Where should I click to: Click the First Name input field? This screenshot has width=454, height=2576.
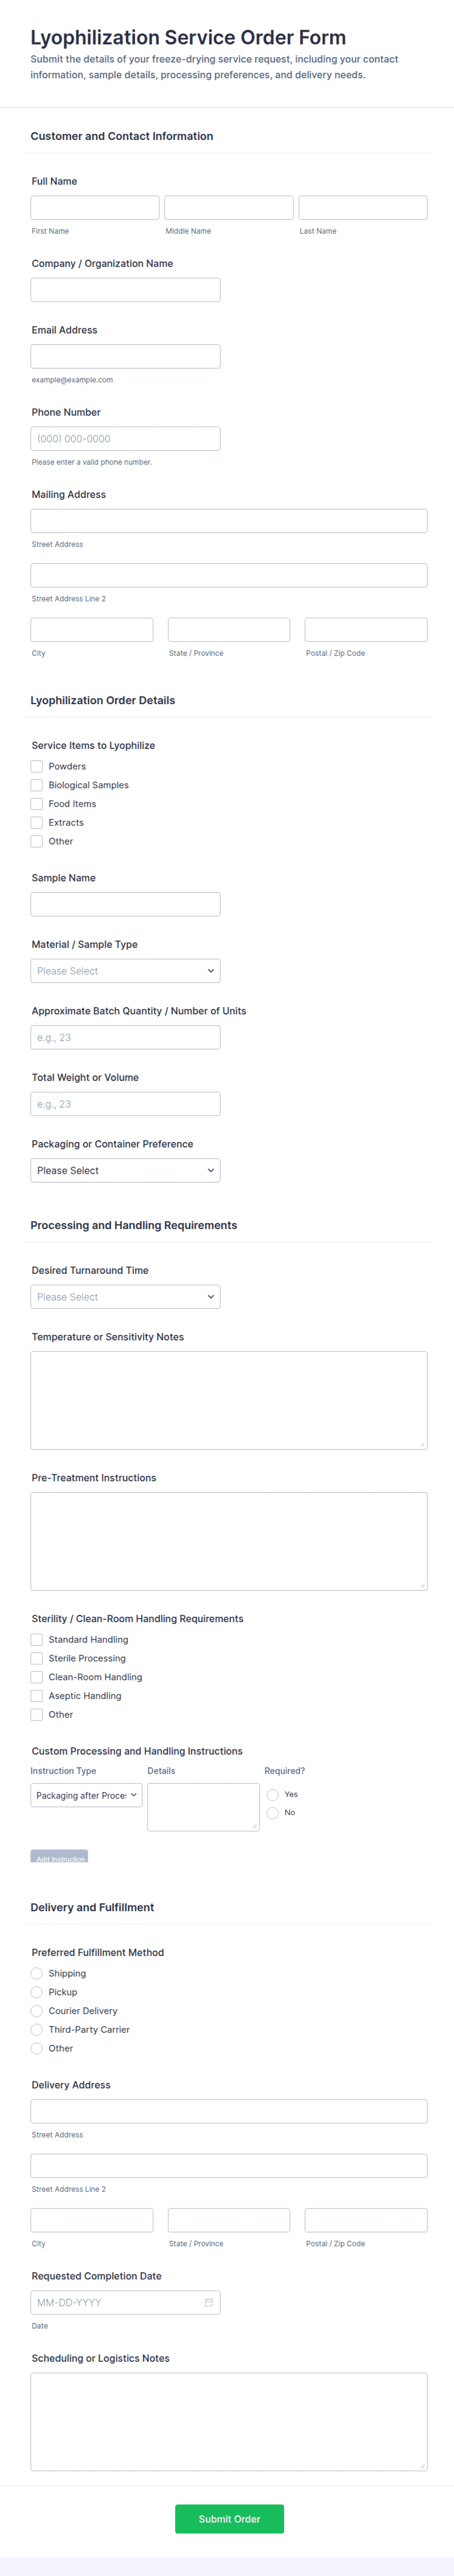coord(95,208)
